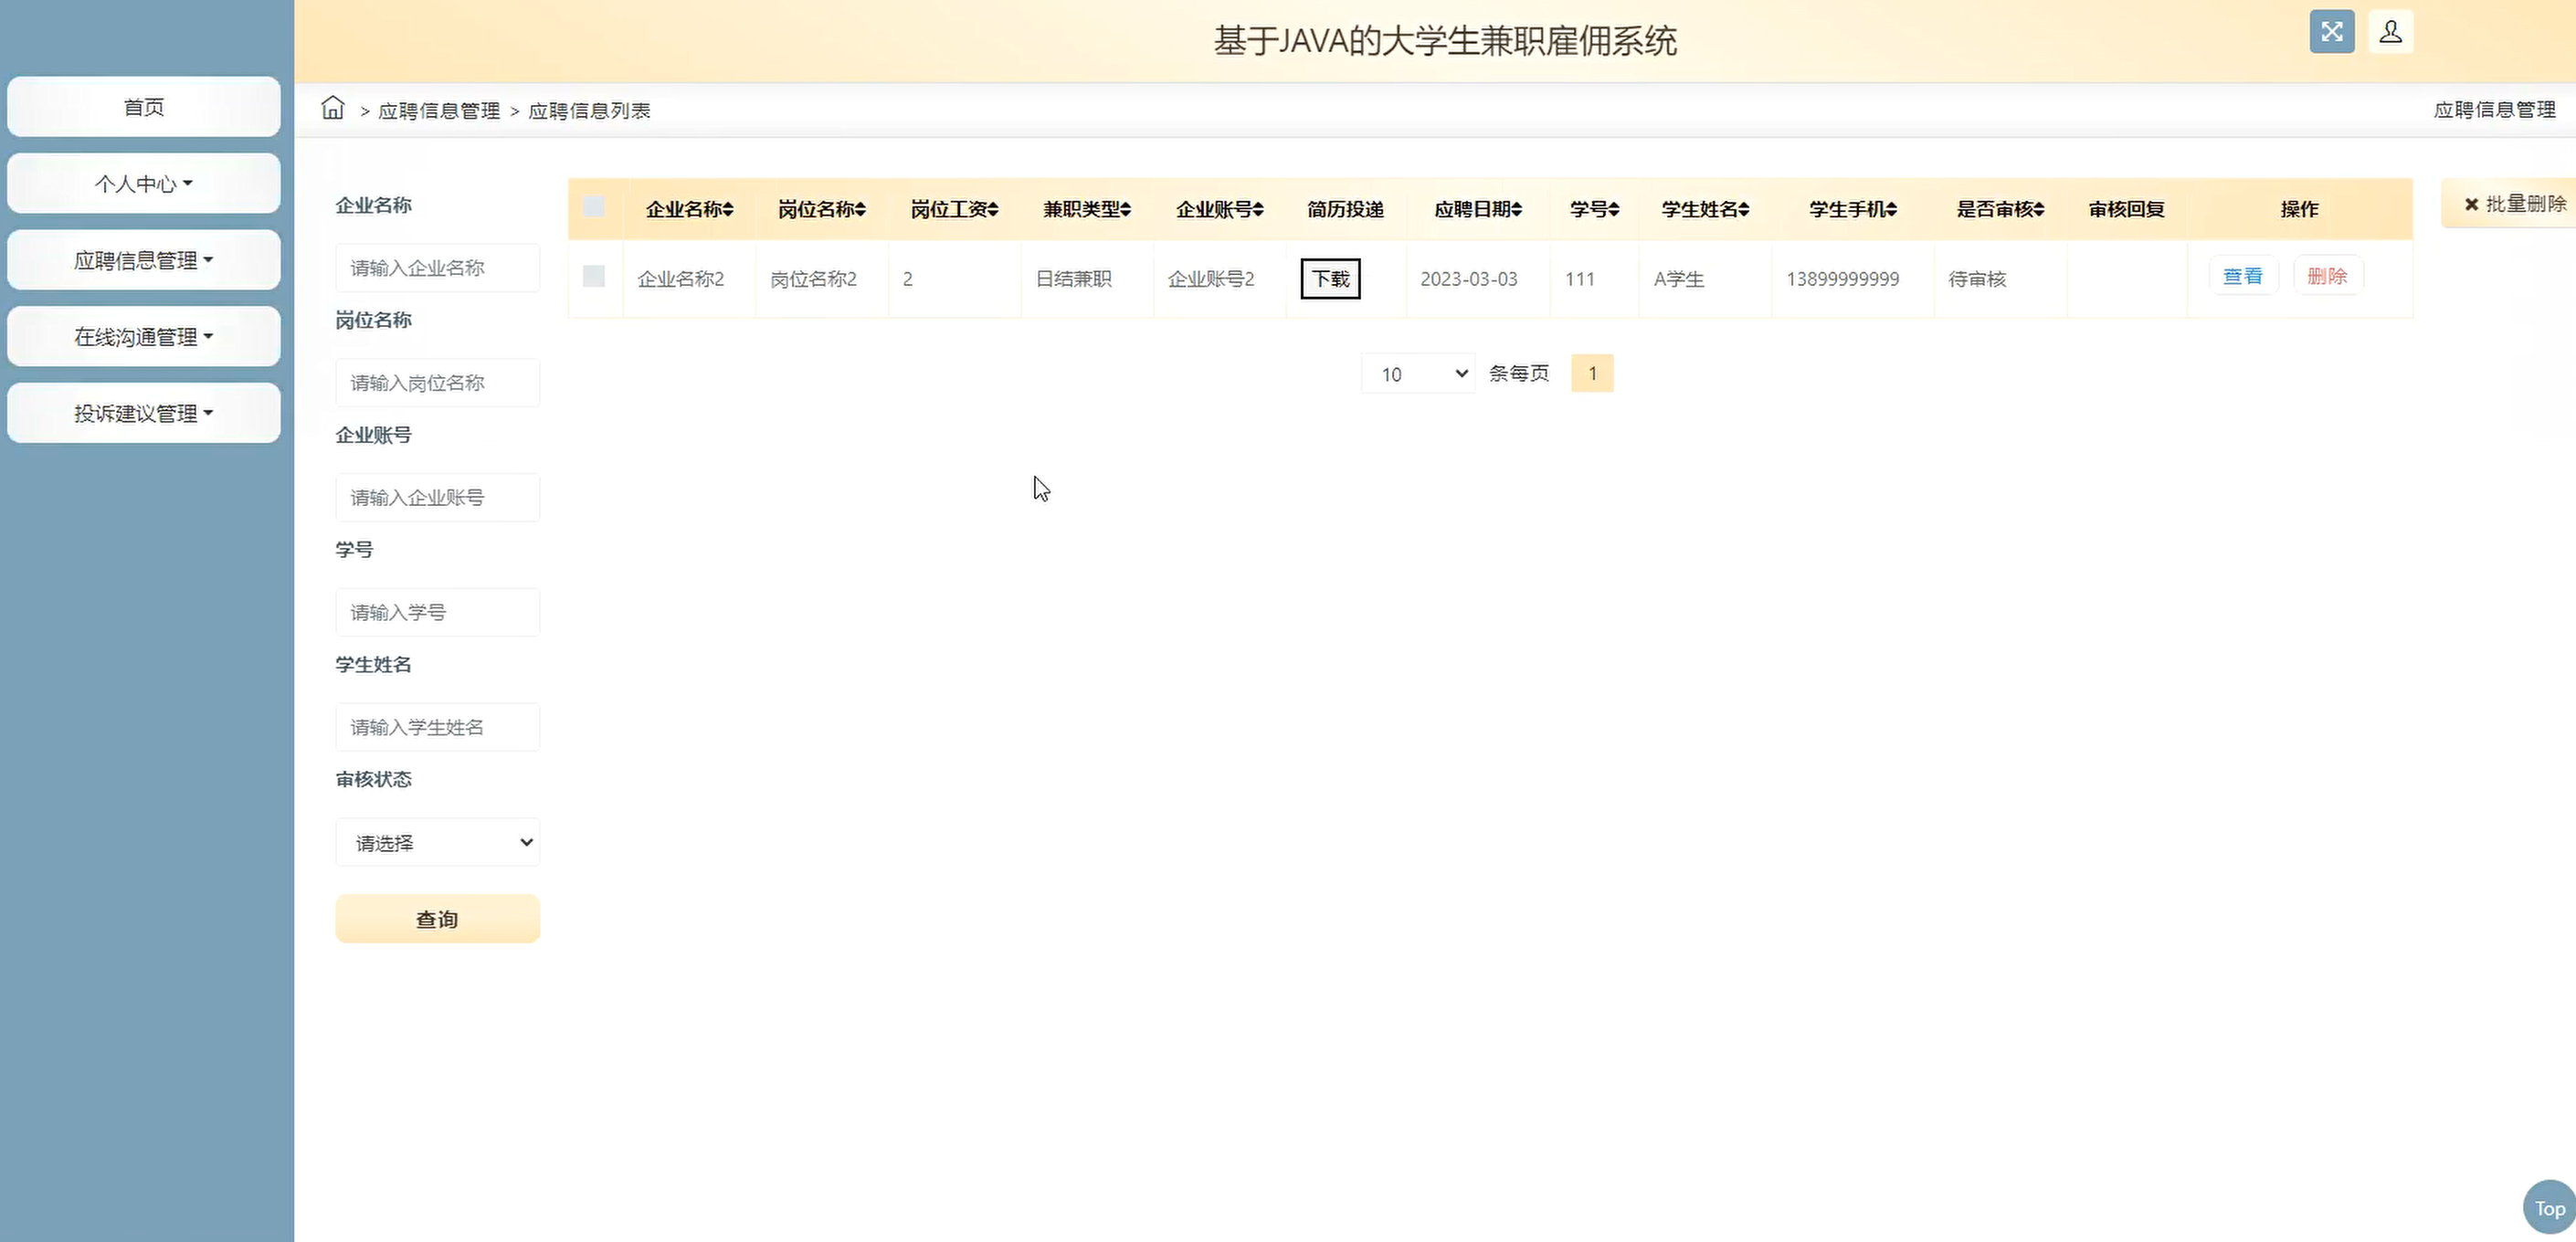Sort by 学生手机 column arrows
This screenshot has height=1242, width=2576.
pos(1891,209)
